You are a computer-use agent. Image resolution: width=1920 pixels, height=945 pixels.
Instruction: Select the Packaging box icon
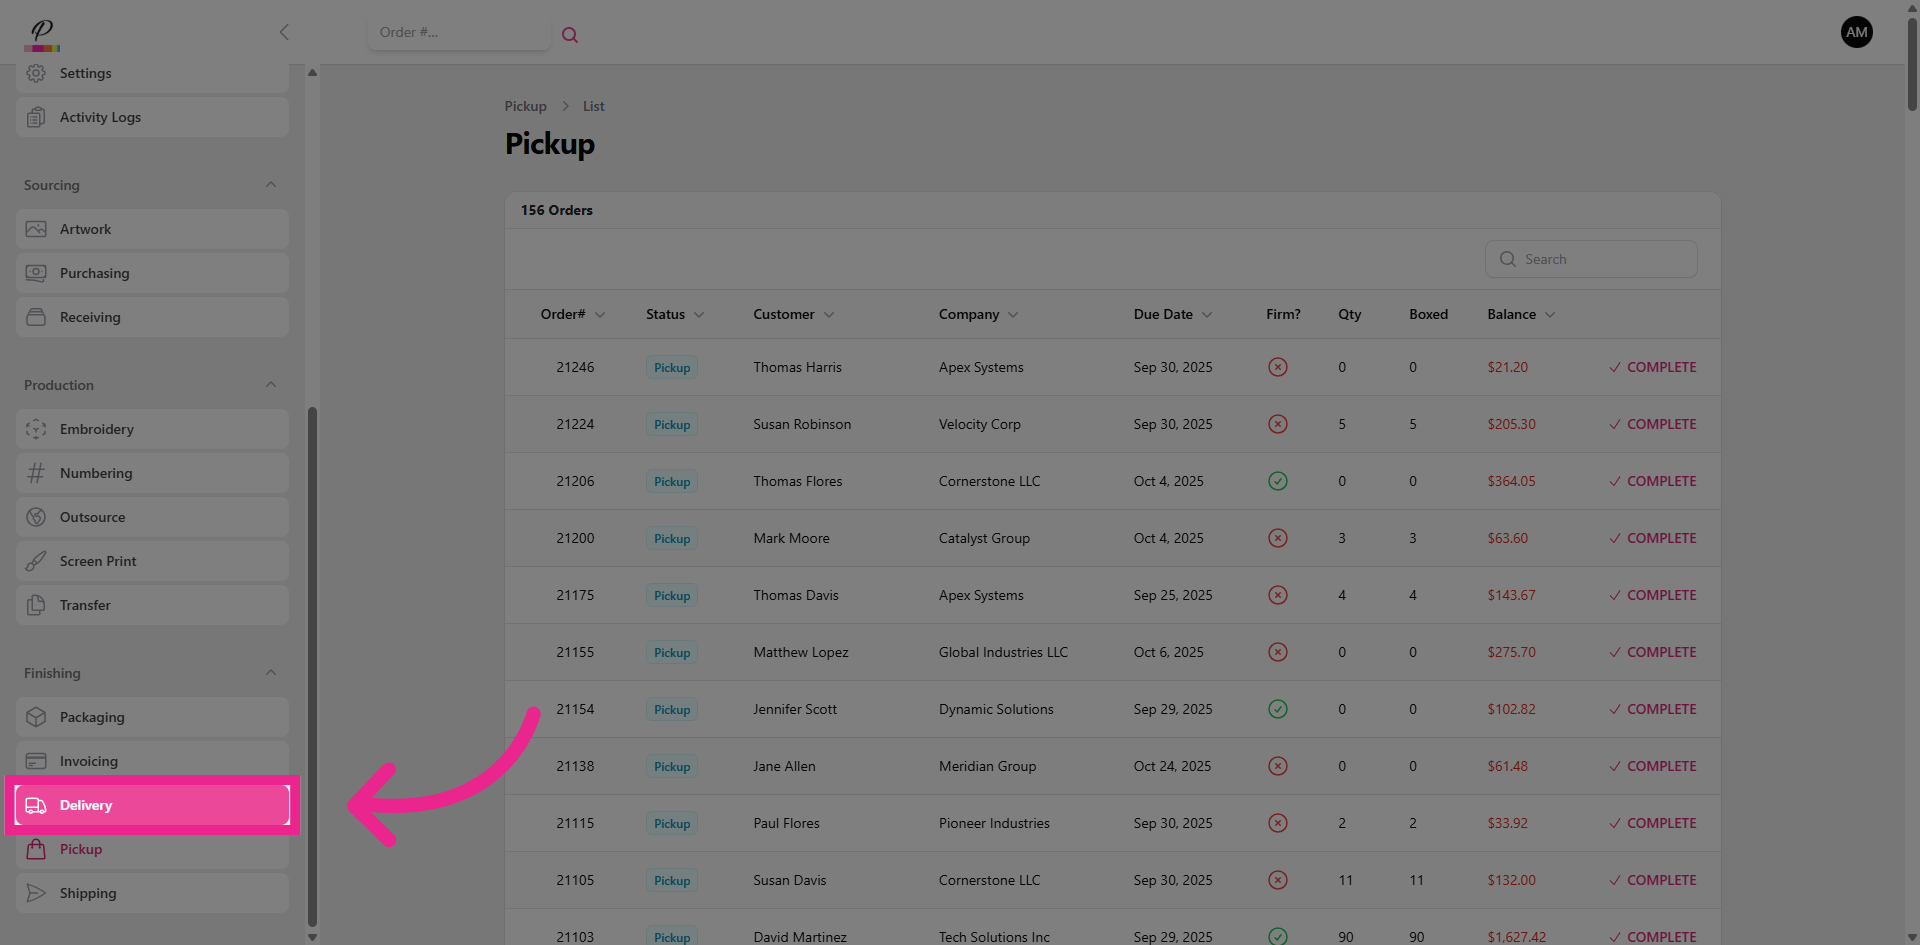pyautogui.click(x=36, y=717)
